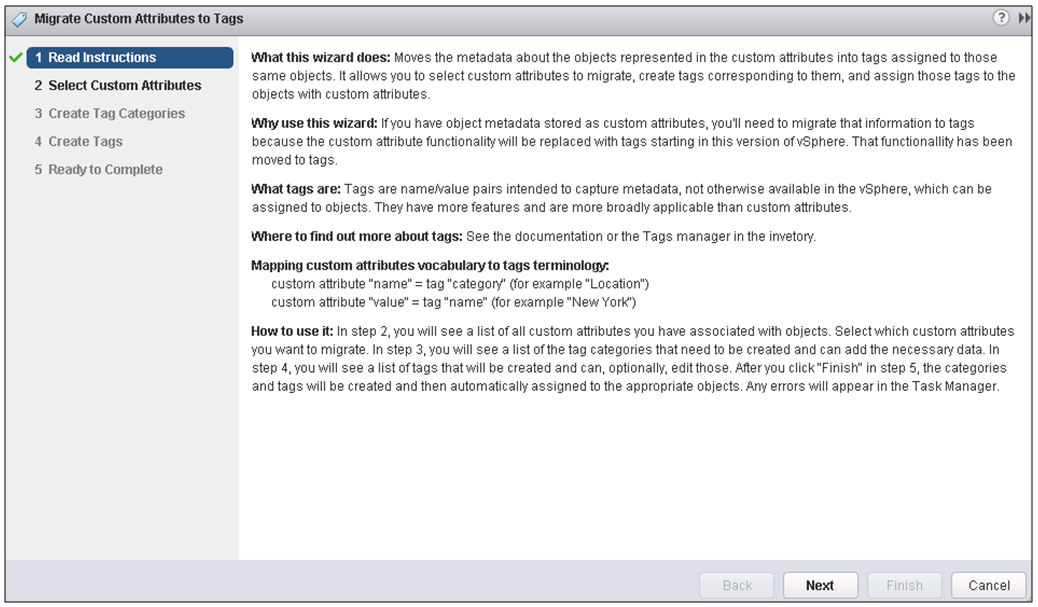Click the 'What this wizard does' heading
Image resolution: width=1038 pixels, height=607 pixels.
click(x=321, y=58)
